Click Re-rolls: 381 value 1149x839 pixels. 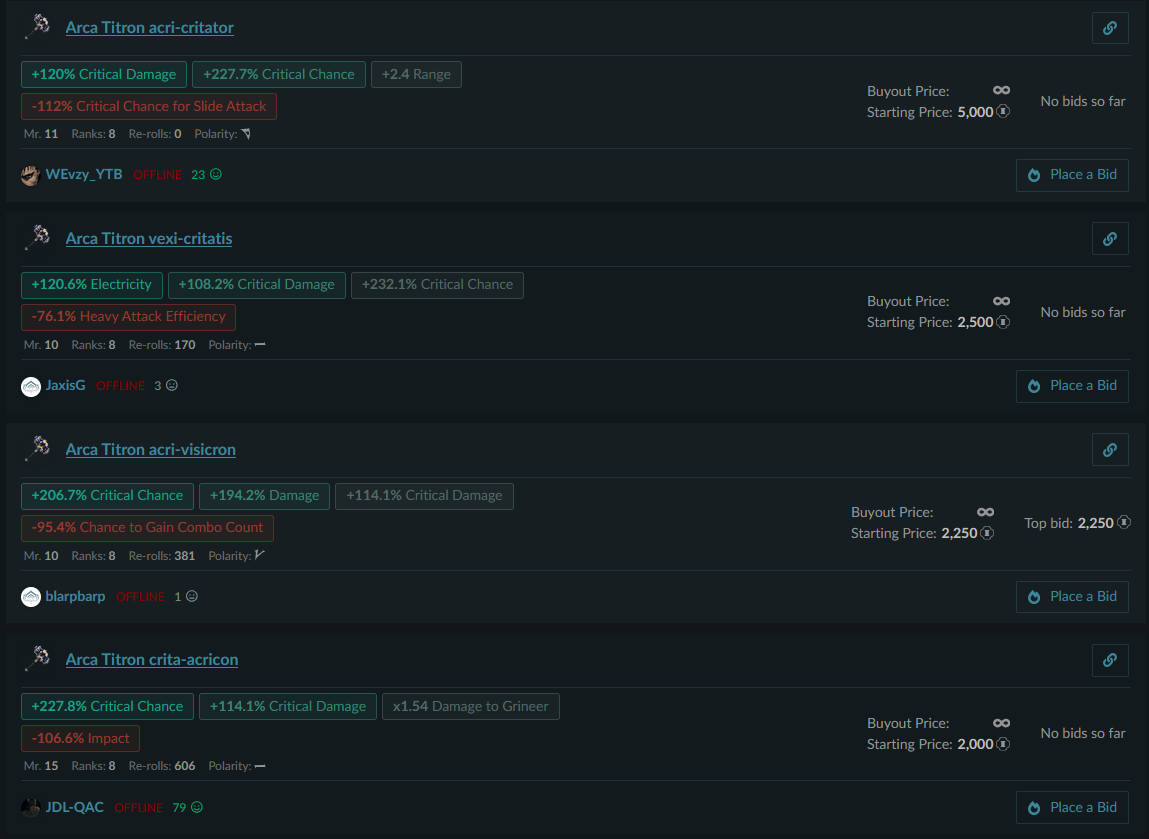(185, 555)
